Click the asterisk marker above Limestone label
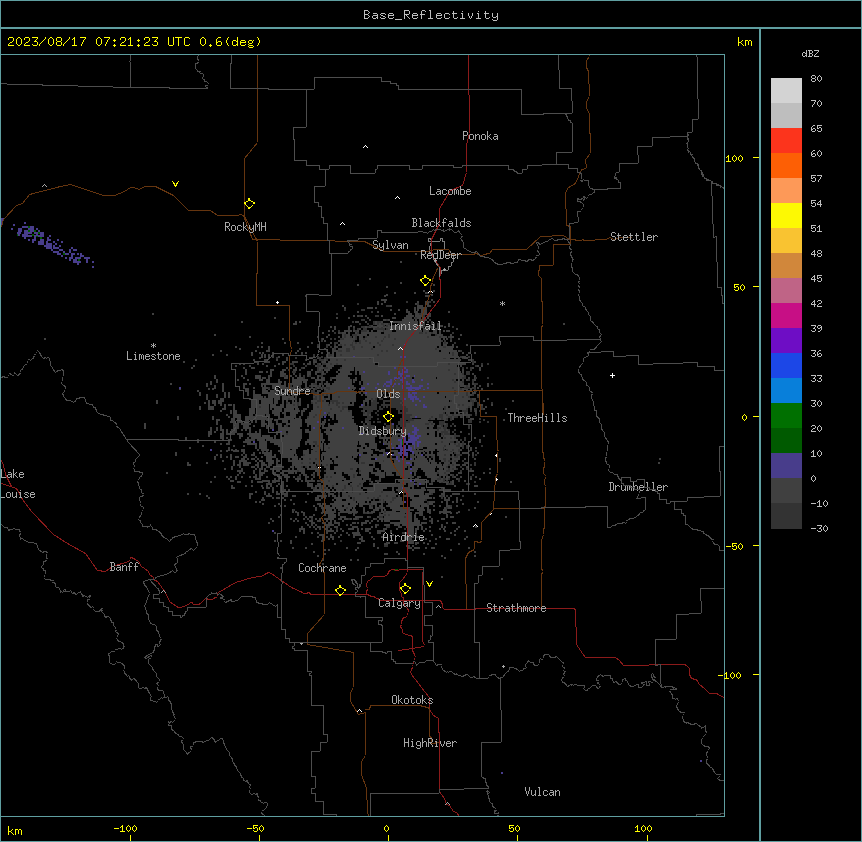Viewport: 862px width, 842px height. point(153,346)
